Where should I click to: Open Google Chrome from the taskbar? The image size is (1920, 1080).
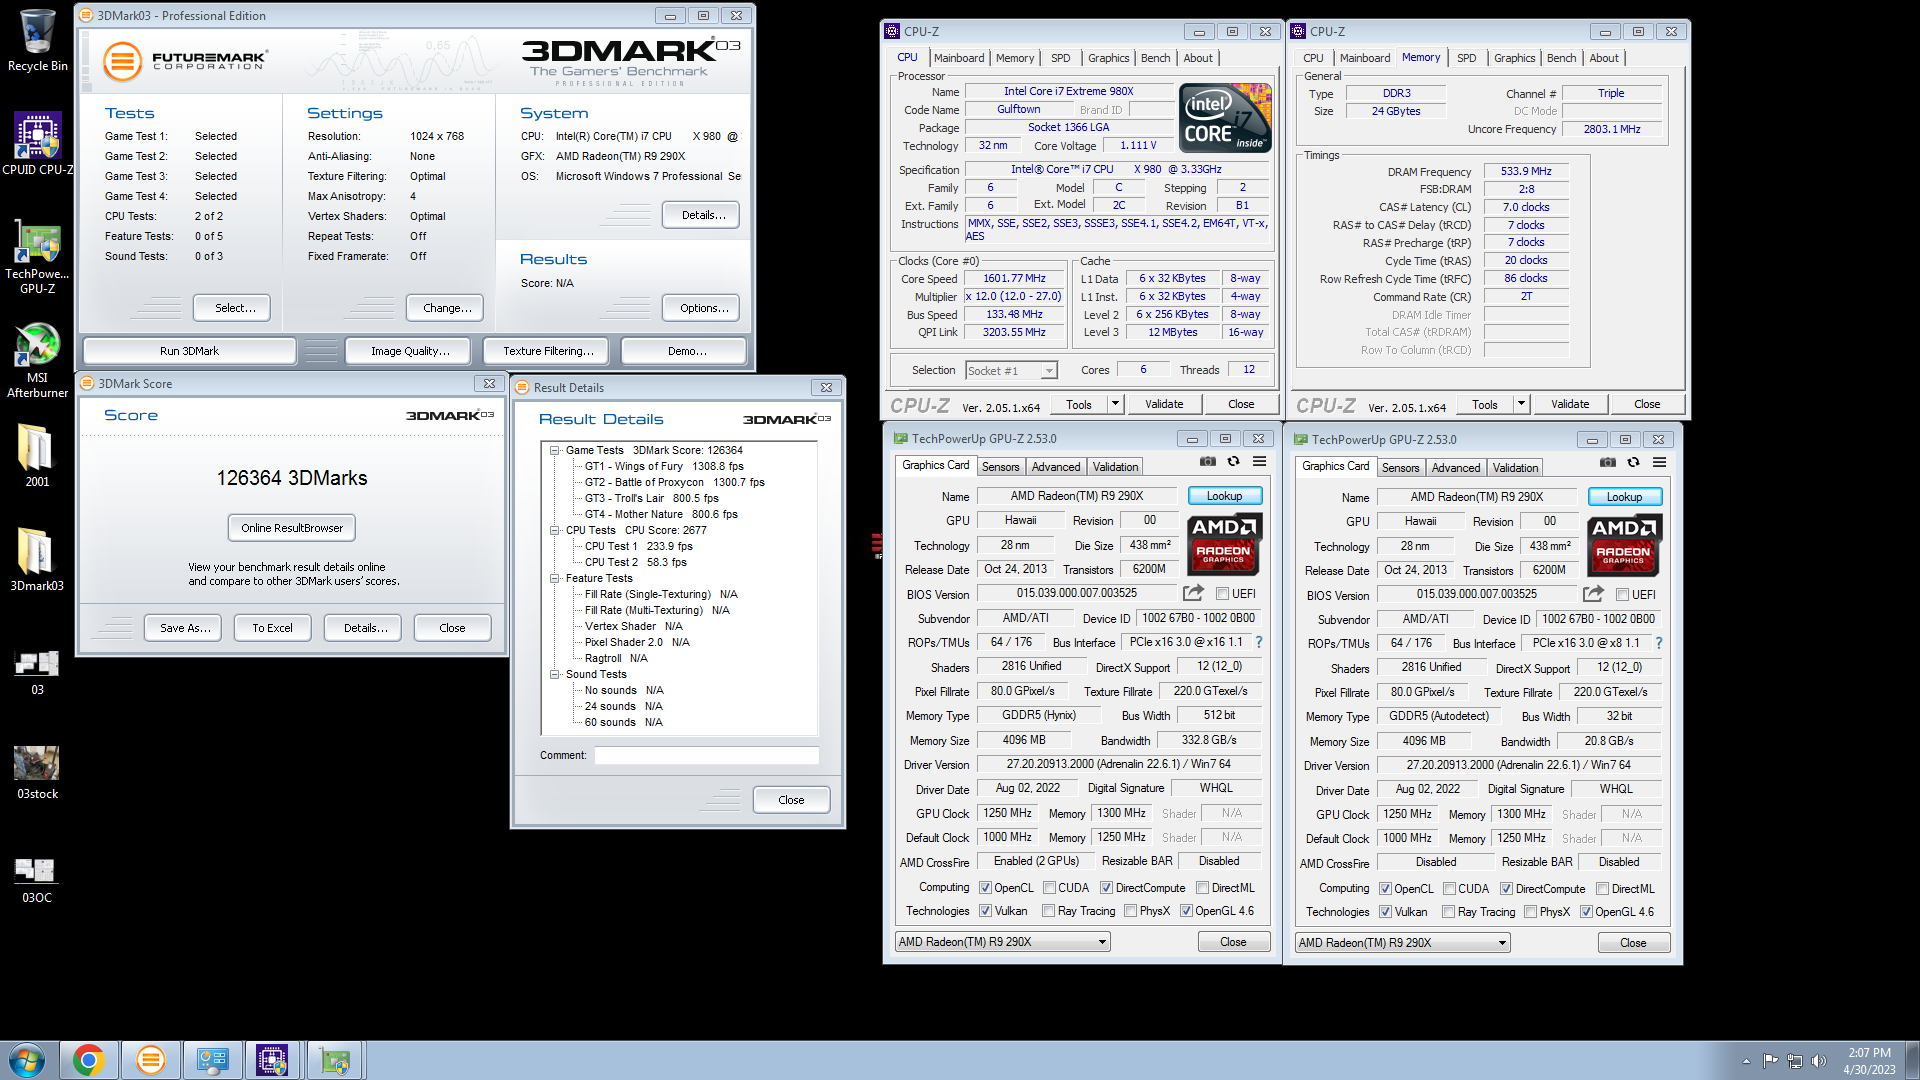(89, 1060)
